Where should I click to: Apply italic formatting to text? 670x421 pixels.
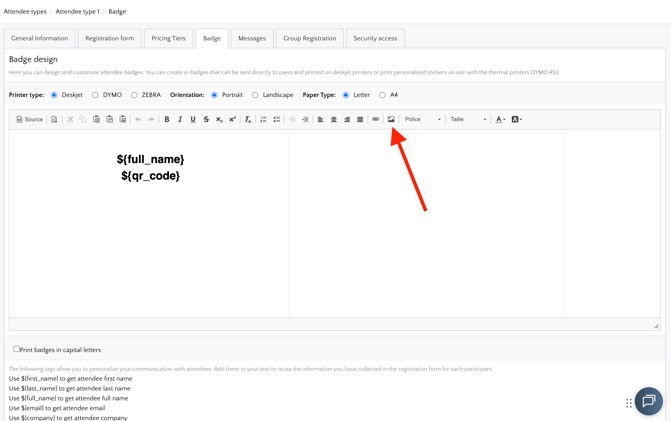click(x=180, y=120)
